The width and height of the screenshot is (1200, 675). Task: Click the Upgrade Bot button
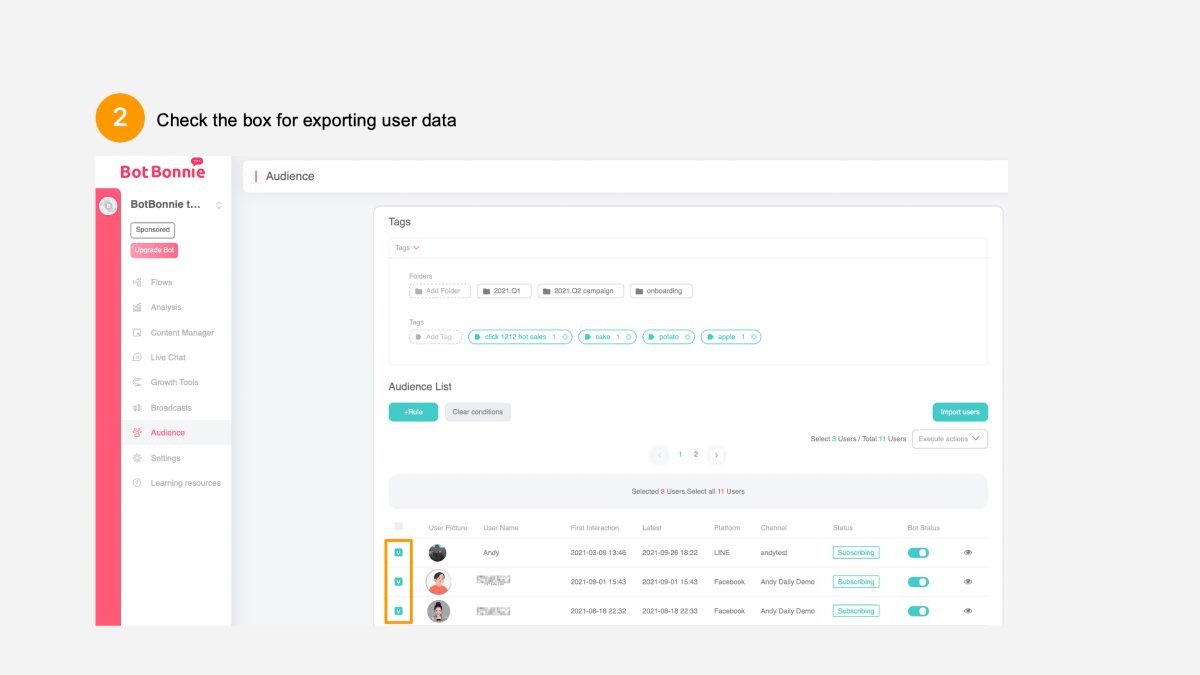click(x=154, y=251)
